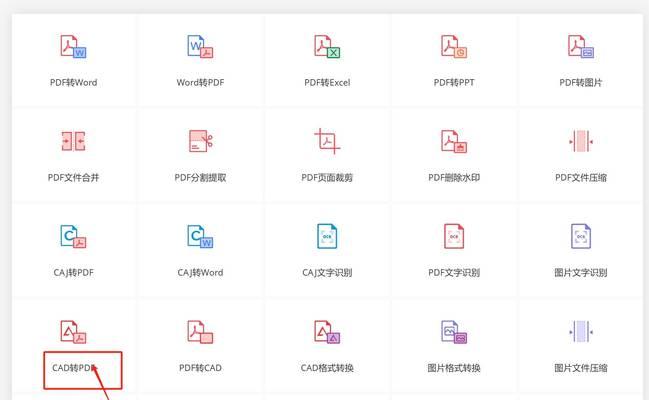Image resolution: width=649 pixels, height=400 pixels.
Task: Click the PDF转Word label
Action: 74,82
